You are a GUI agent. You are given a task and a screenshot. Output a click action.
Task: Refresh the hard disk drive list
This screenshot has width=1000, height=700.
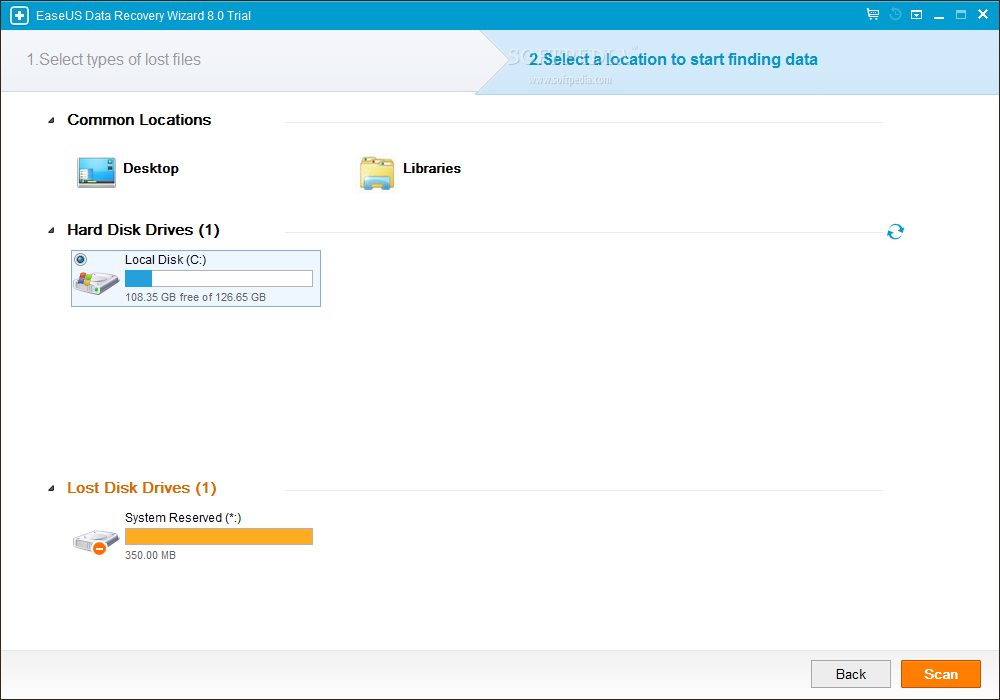coord(895,231)
